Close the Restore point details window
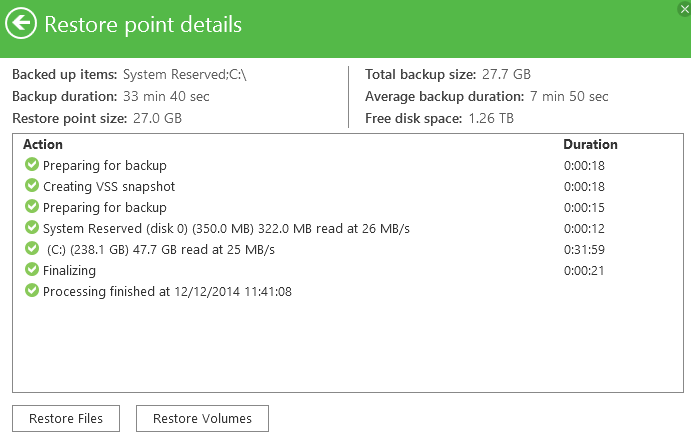Image resolution: width=691 pixels, height=448 pixels. (684, 9)
